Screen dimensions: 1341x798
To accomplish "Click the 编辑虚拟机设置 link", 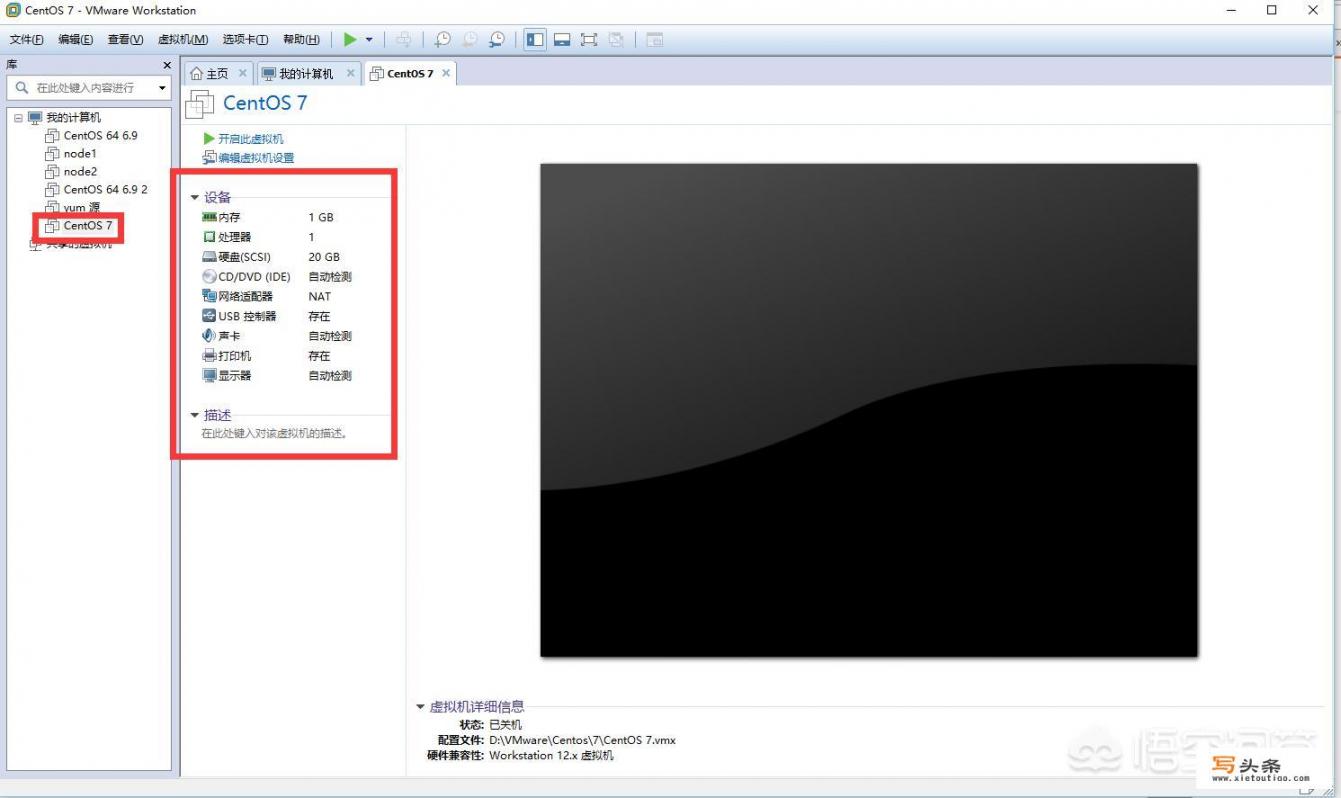I will [256, 158].
